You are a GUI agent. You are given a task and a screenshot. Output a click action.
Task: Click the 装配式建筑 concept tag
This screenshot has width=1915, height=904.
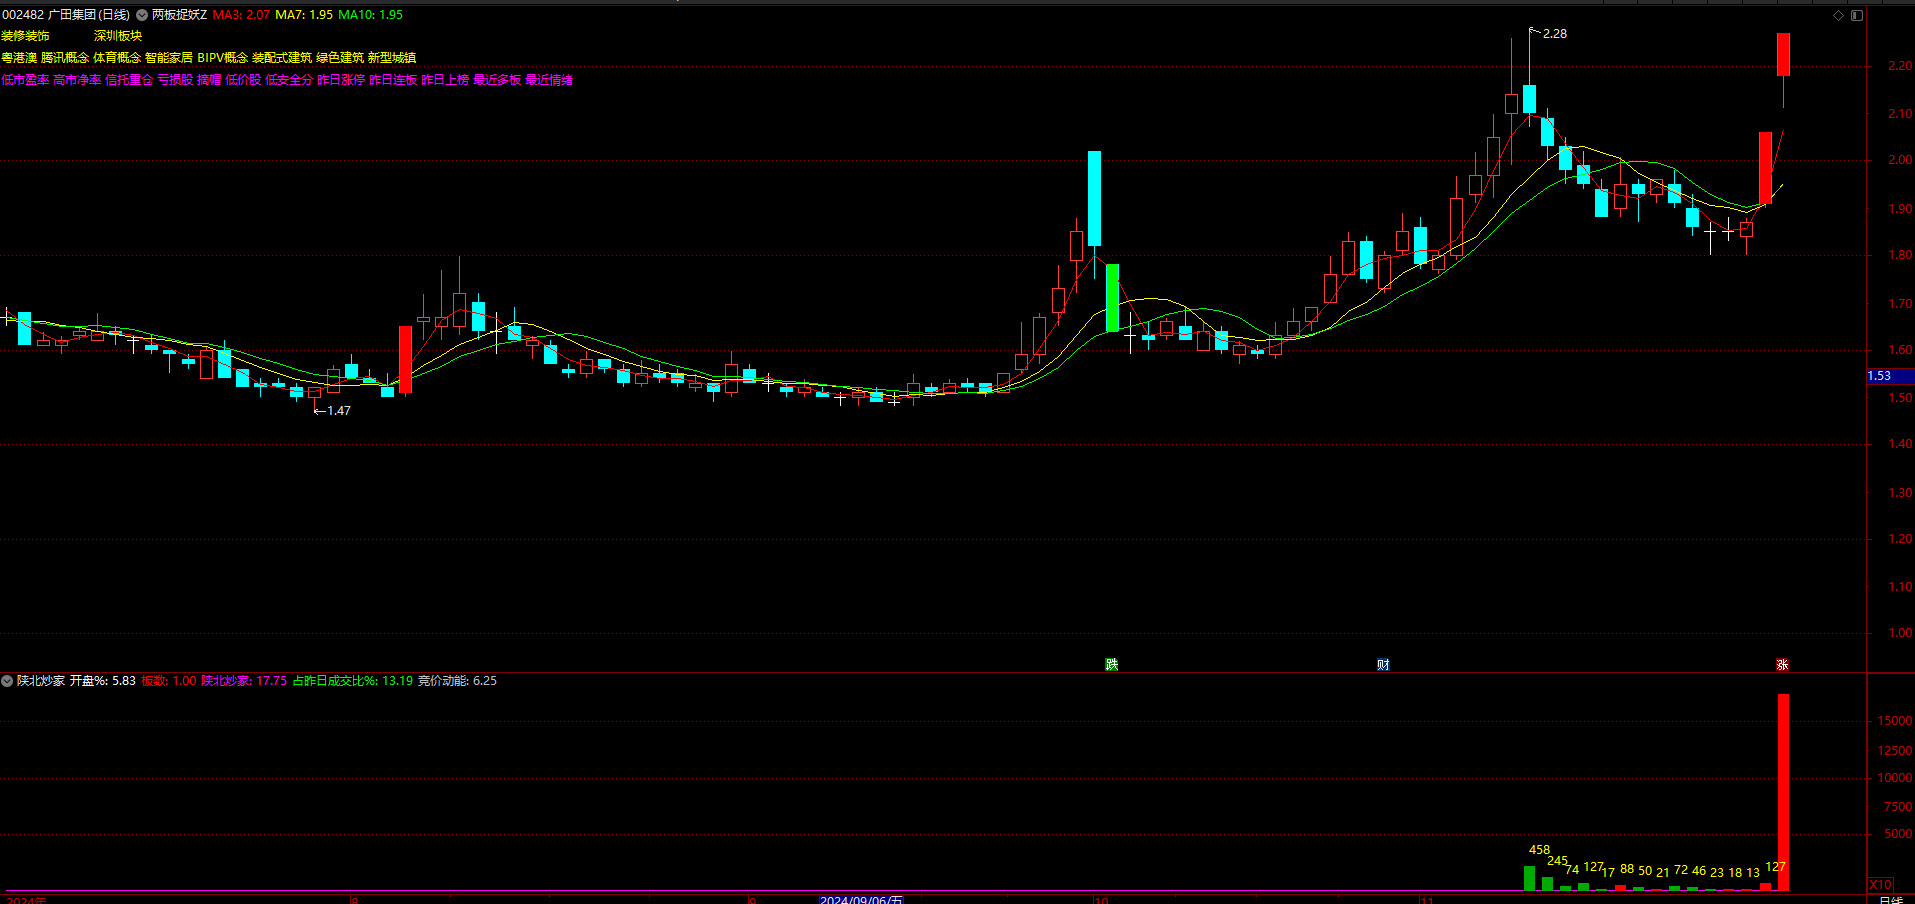click(282, 58)
